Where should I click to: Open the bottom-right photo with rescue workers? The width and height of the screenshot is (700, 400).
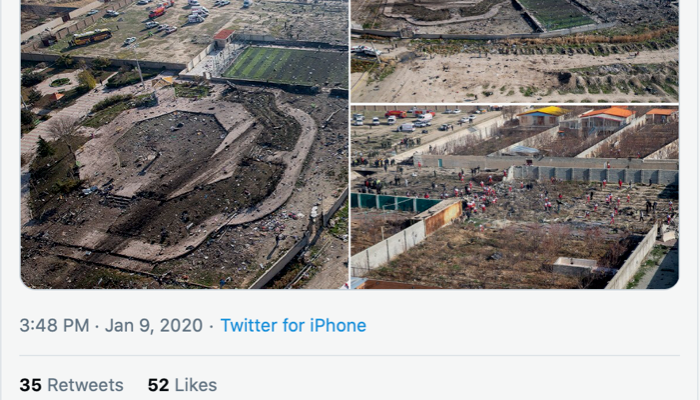pos(515,197)
